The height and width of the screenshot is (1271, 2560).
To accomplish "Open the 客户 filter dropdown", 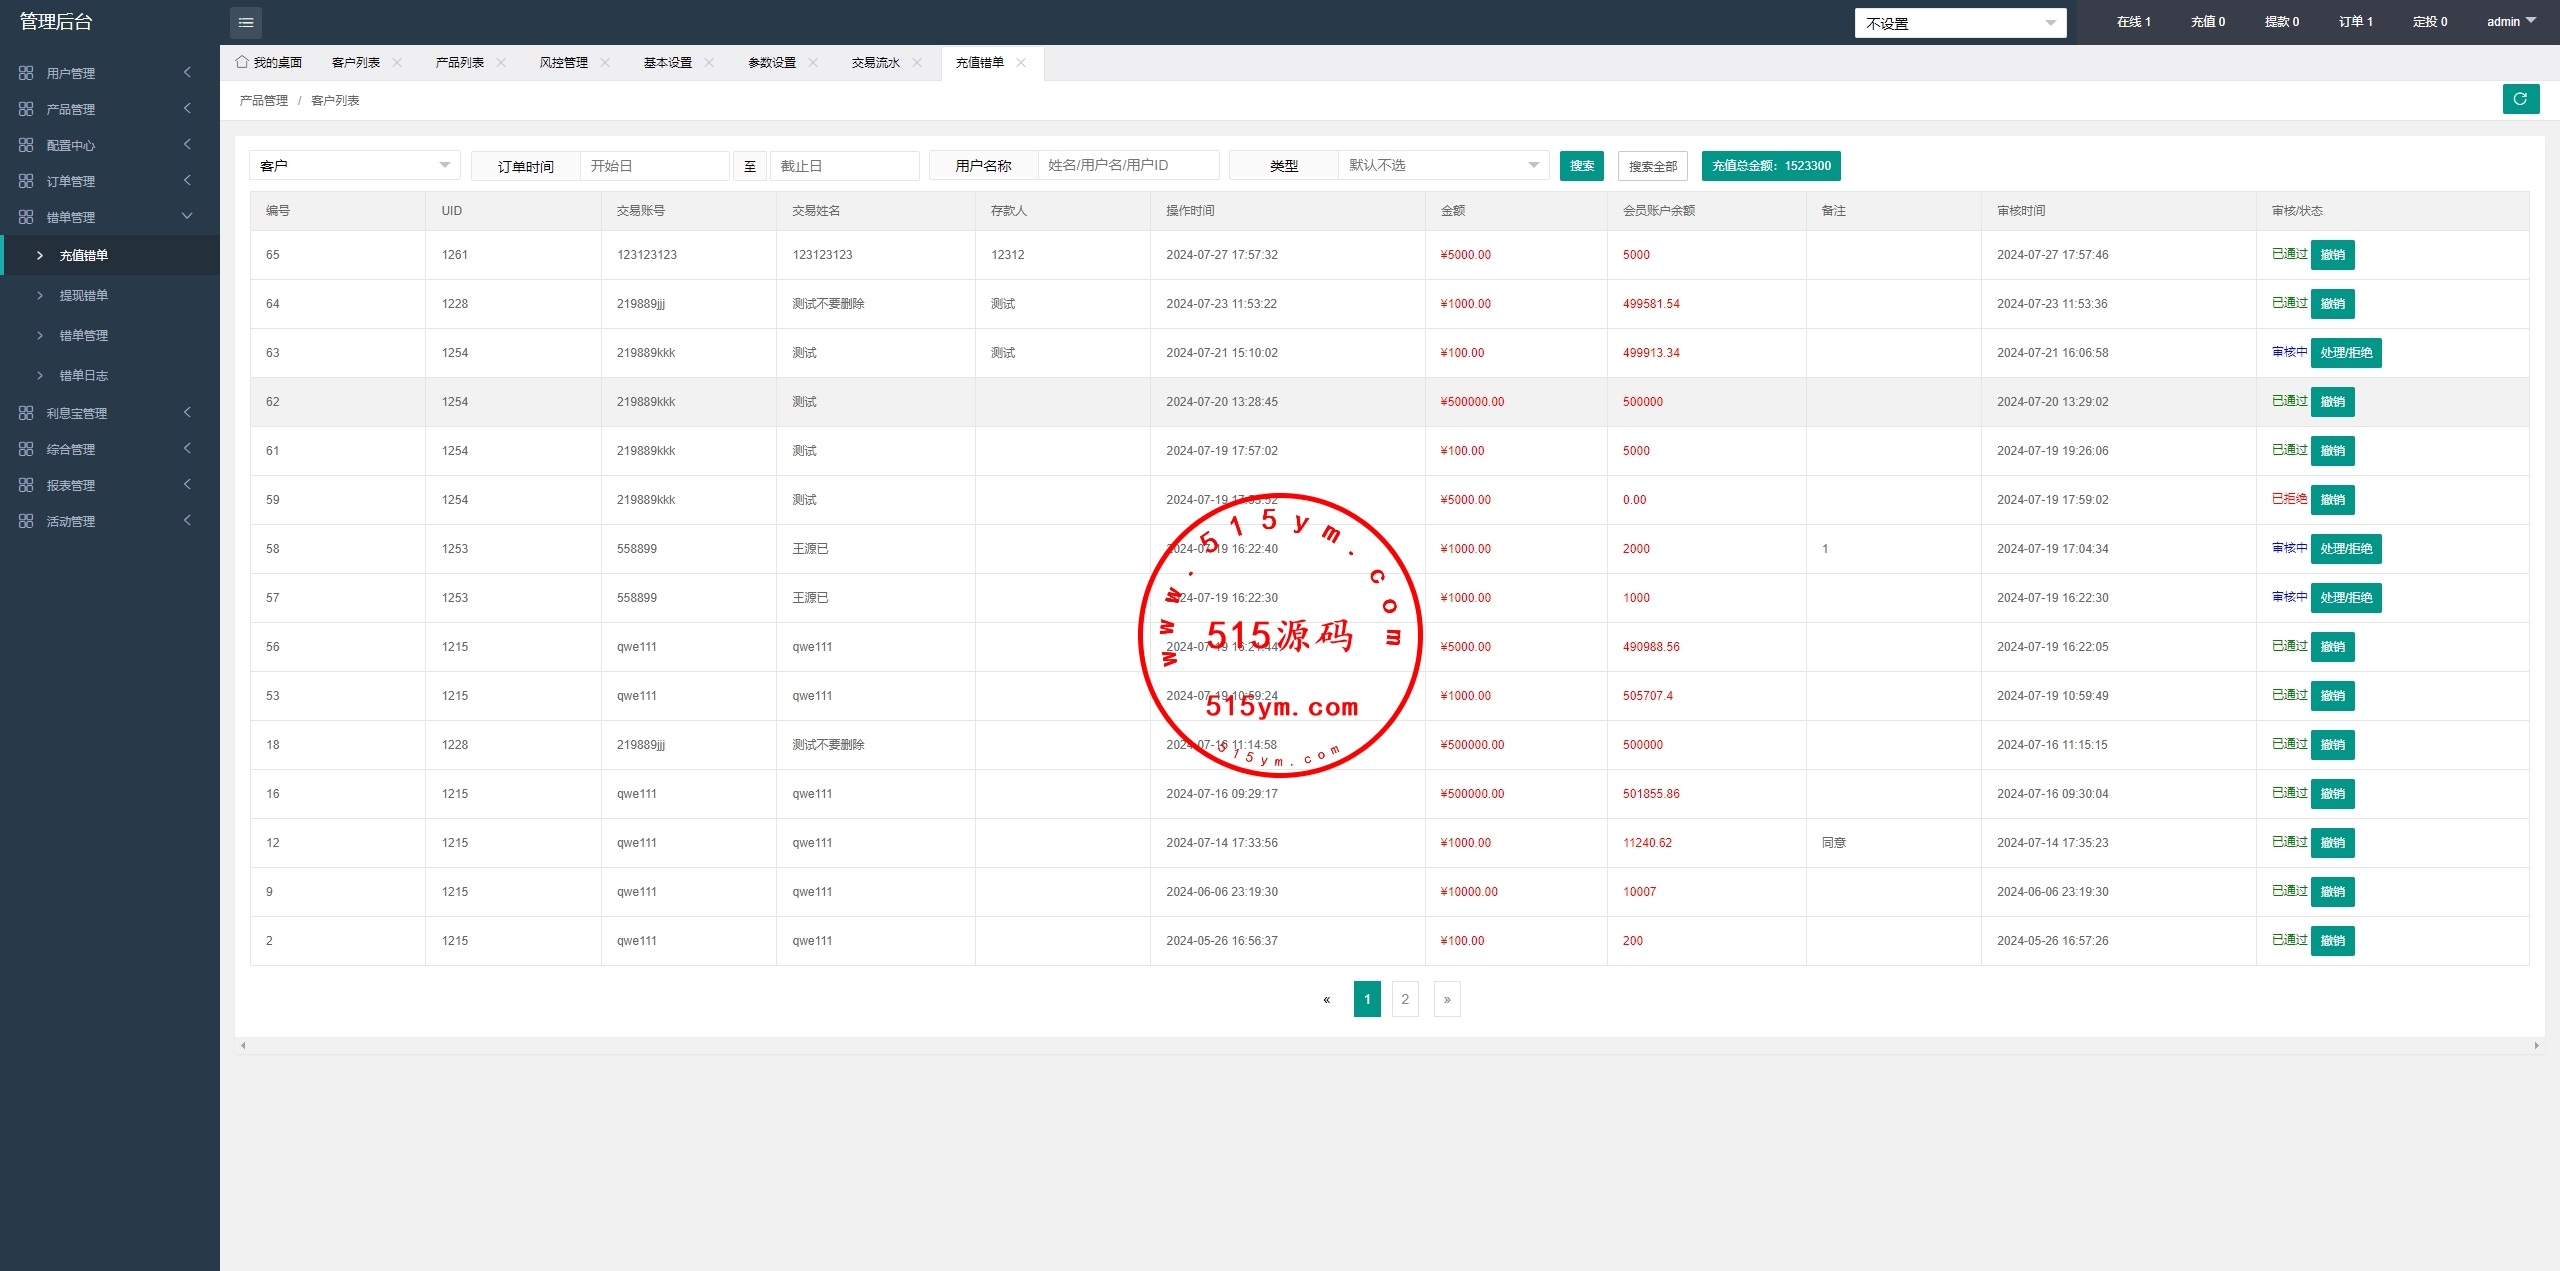I will click(354, 165).
